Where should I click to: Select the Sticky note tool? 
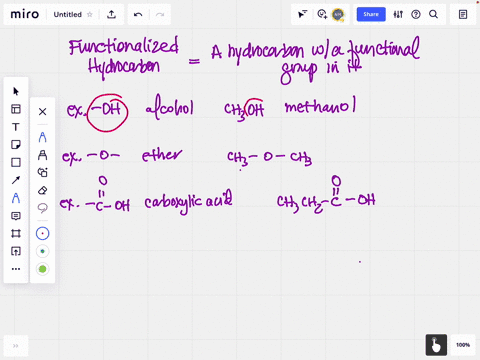[16, 145]
